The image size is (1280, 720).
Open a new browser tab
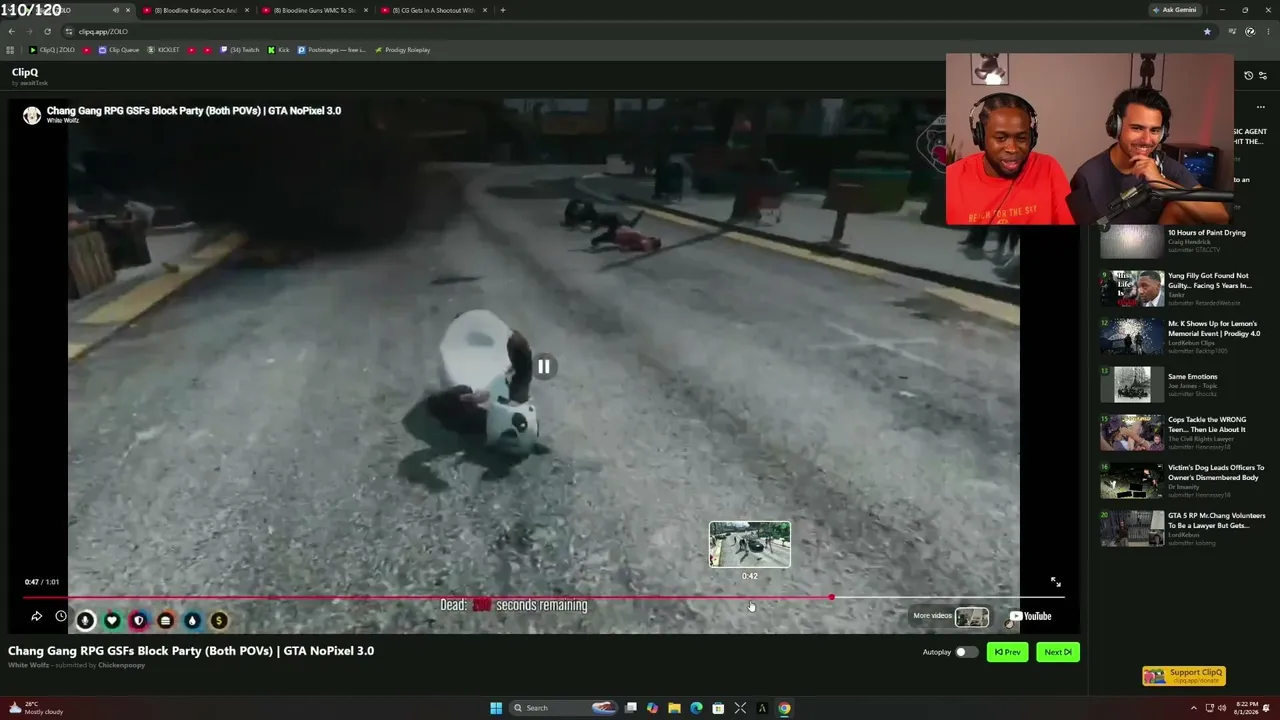pyautogui.click(x=503, y=10)
